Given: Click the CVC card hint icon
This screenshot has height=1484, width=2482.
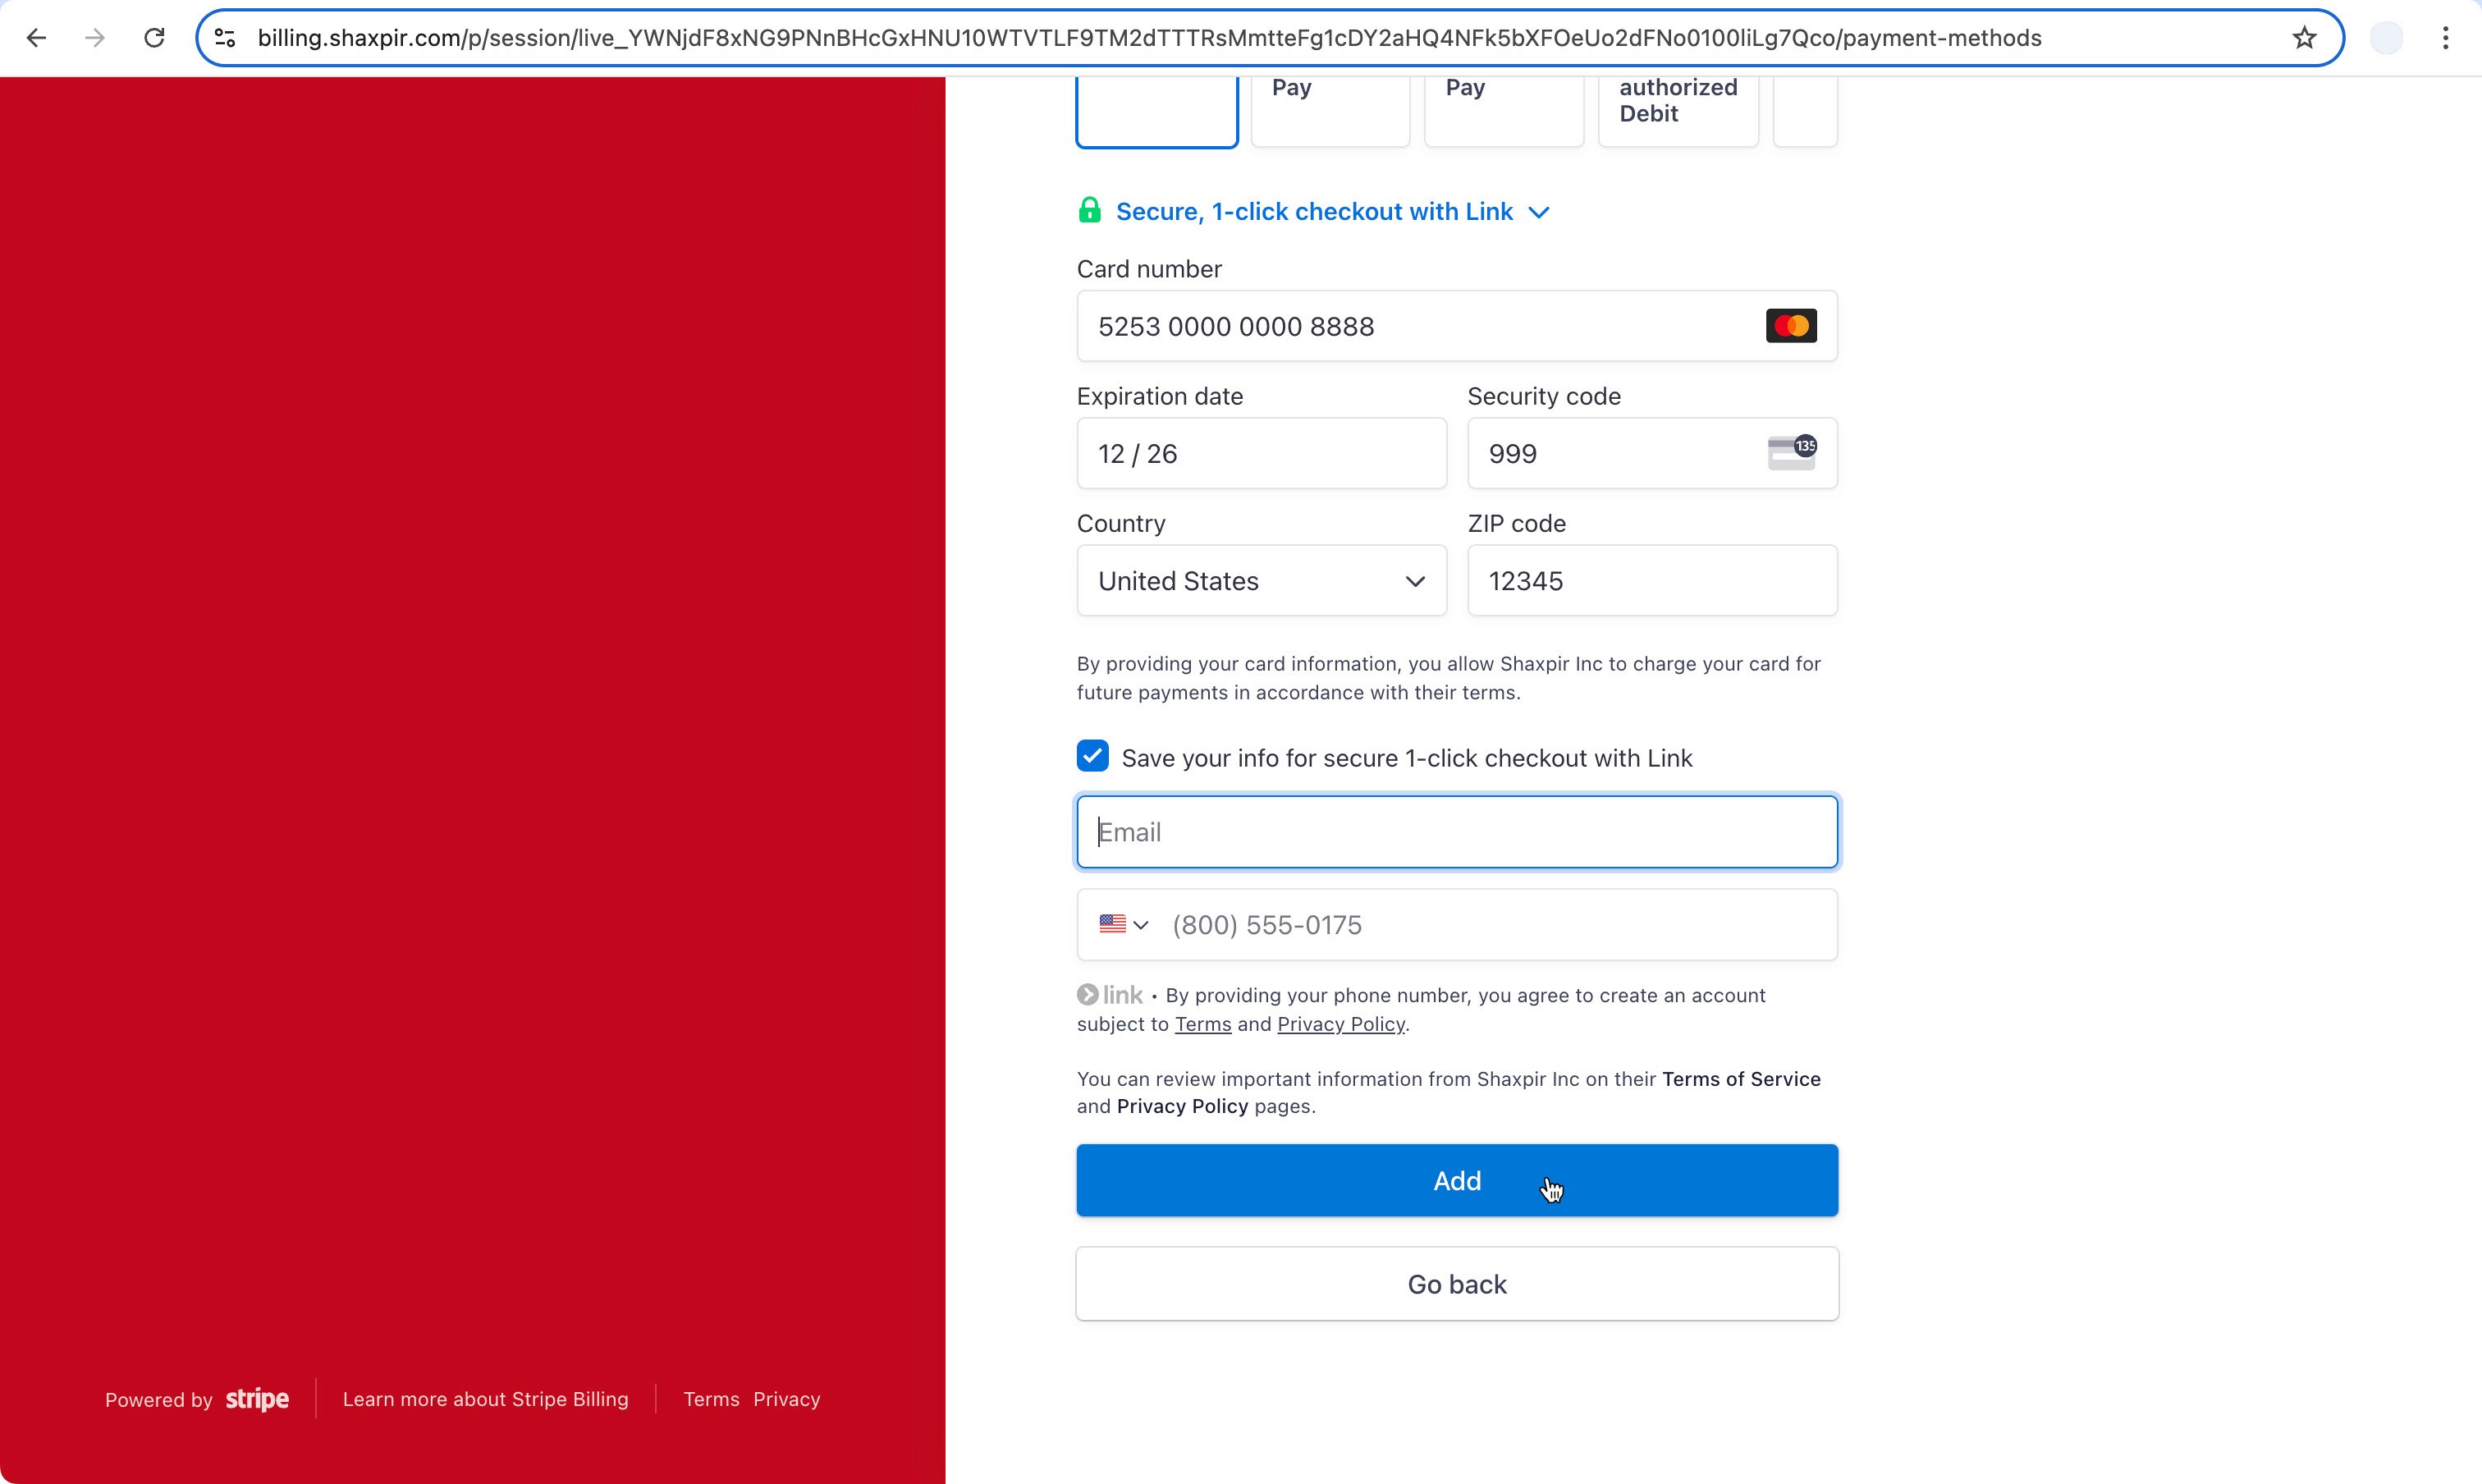Looking at the screenshot, I should pos(1791,453).
